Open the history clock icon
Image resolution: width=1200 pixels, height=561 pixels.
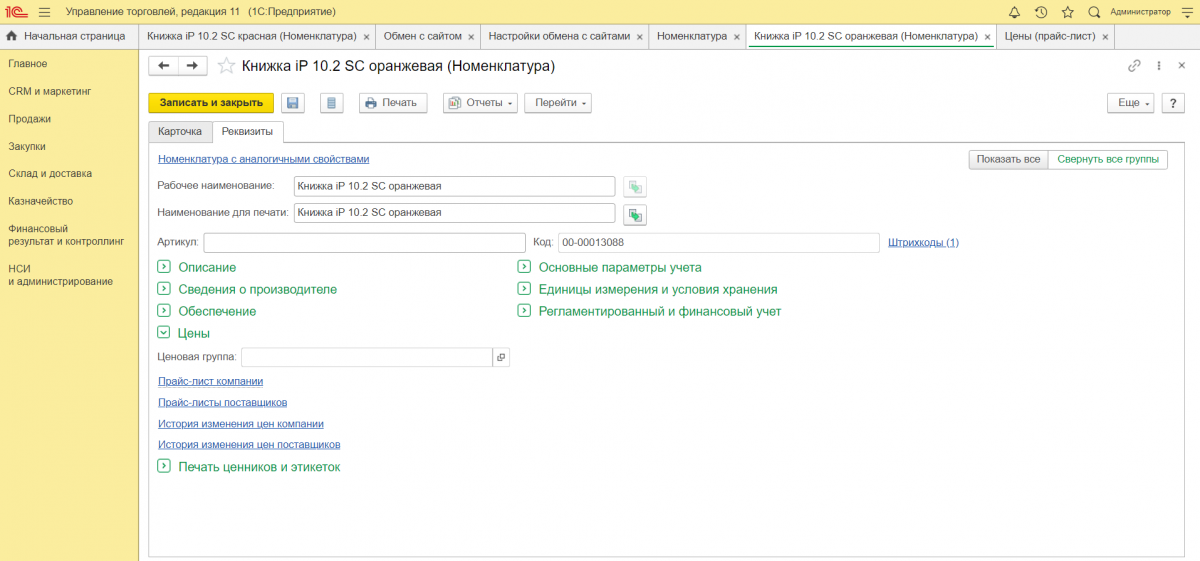coord(1041,12)
